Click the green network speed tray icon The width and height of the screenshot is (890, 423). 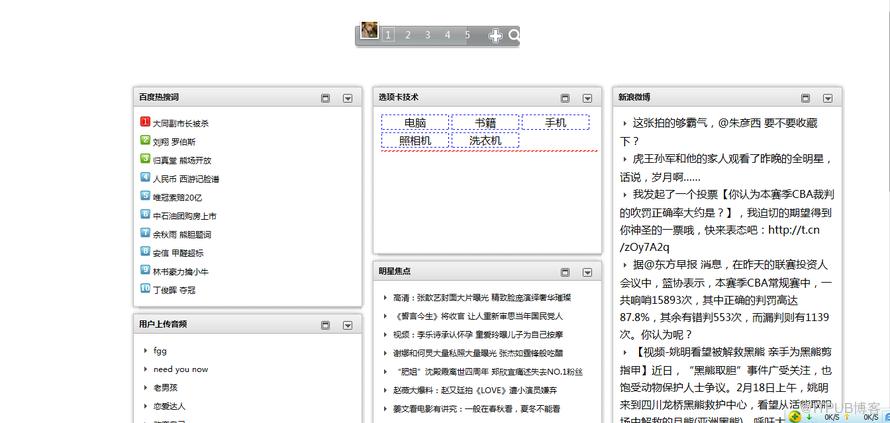pyautogui.click(x=797, y=417)
